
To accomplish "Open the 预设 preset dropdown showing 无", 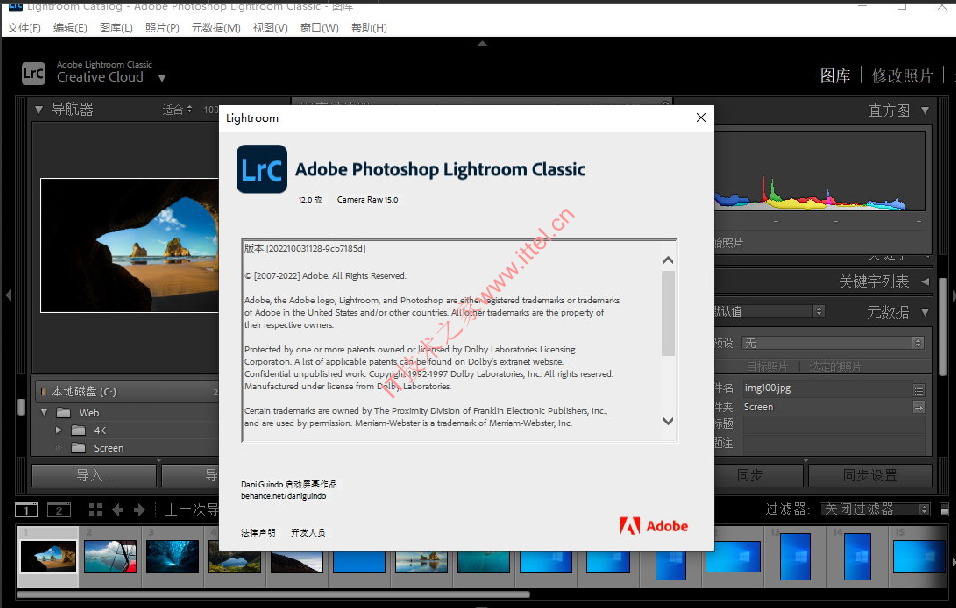I will [833, 343].
